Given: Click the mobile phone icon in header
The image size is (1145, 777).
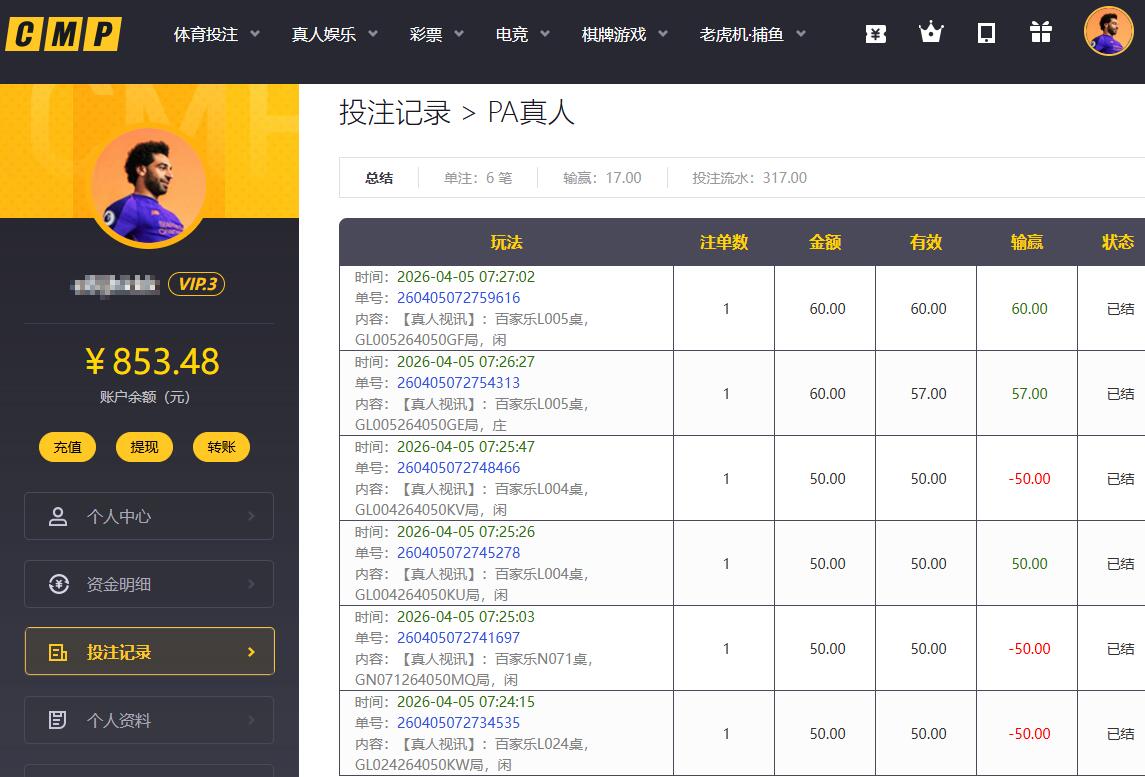Looking at the screenshot, I should (986, 34).
